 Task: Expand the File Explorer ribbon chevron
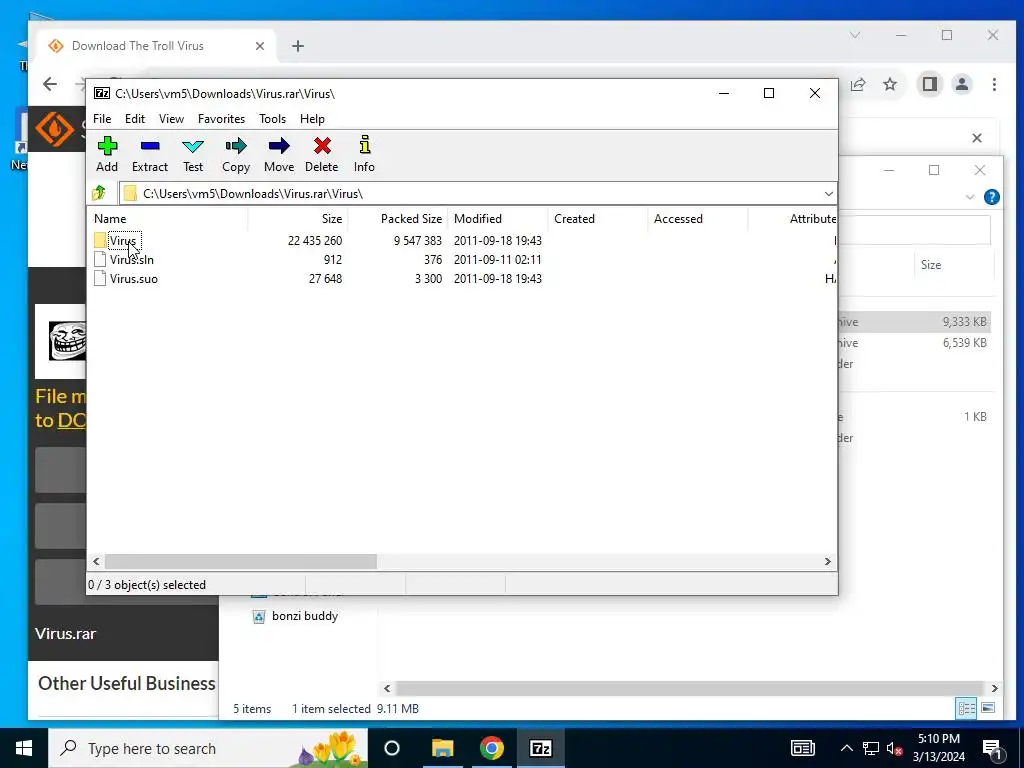point(970,197)
